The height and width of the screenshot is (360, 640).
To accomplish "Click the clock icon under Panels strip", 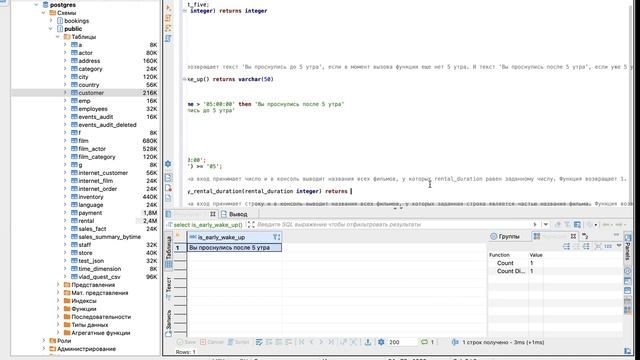I will tap(628, 271).
